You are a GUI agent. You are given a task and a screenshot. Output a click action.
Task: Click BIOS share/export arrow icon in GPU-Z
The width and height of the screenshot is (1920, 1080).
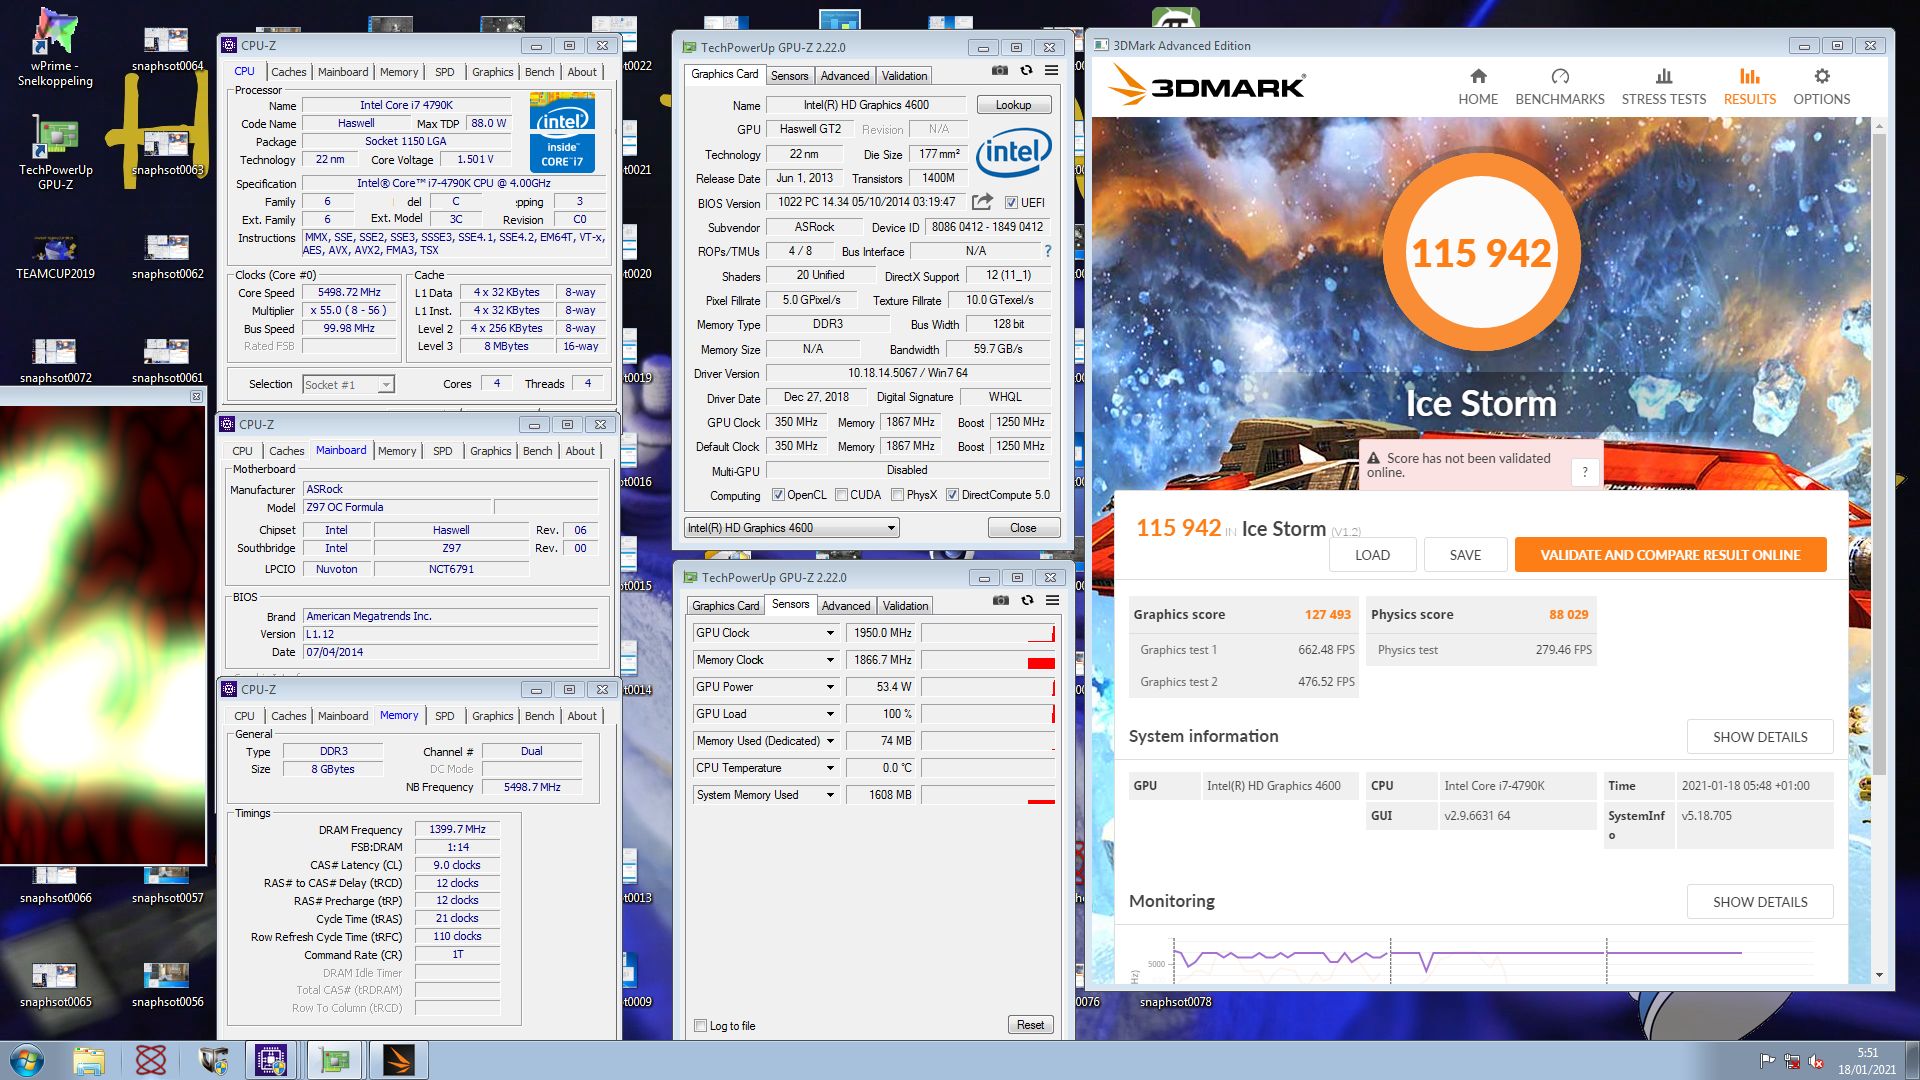tap(982, 202)
